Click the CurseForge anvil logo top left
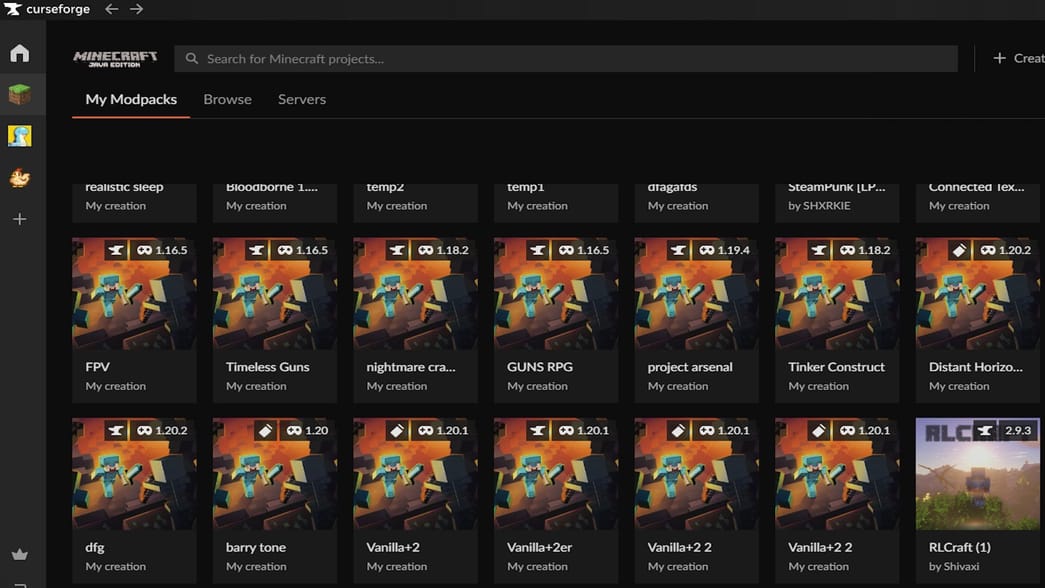 [12, 9]
